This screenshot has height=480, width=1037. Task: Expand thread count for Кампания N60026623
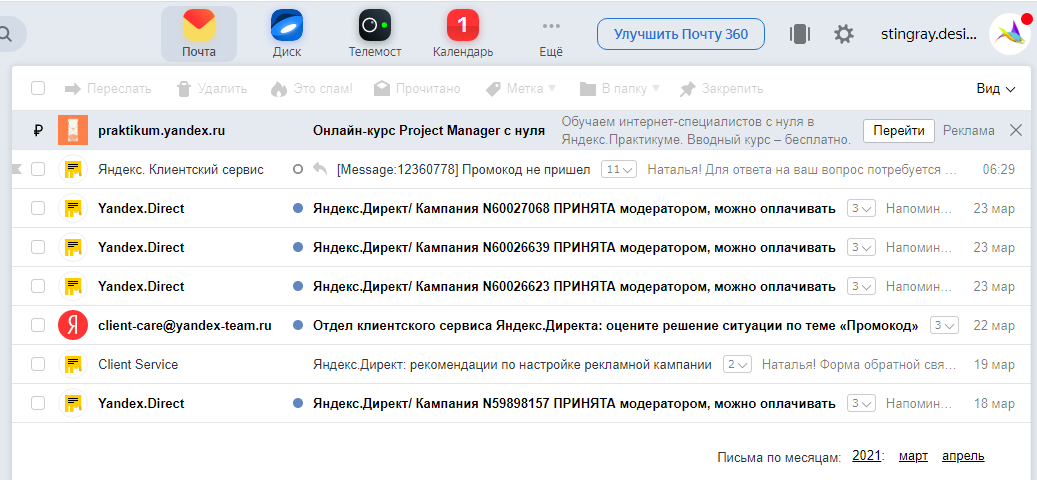click(x=862, y=286)
